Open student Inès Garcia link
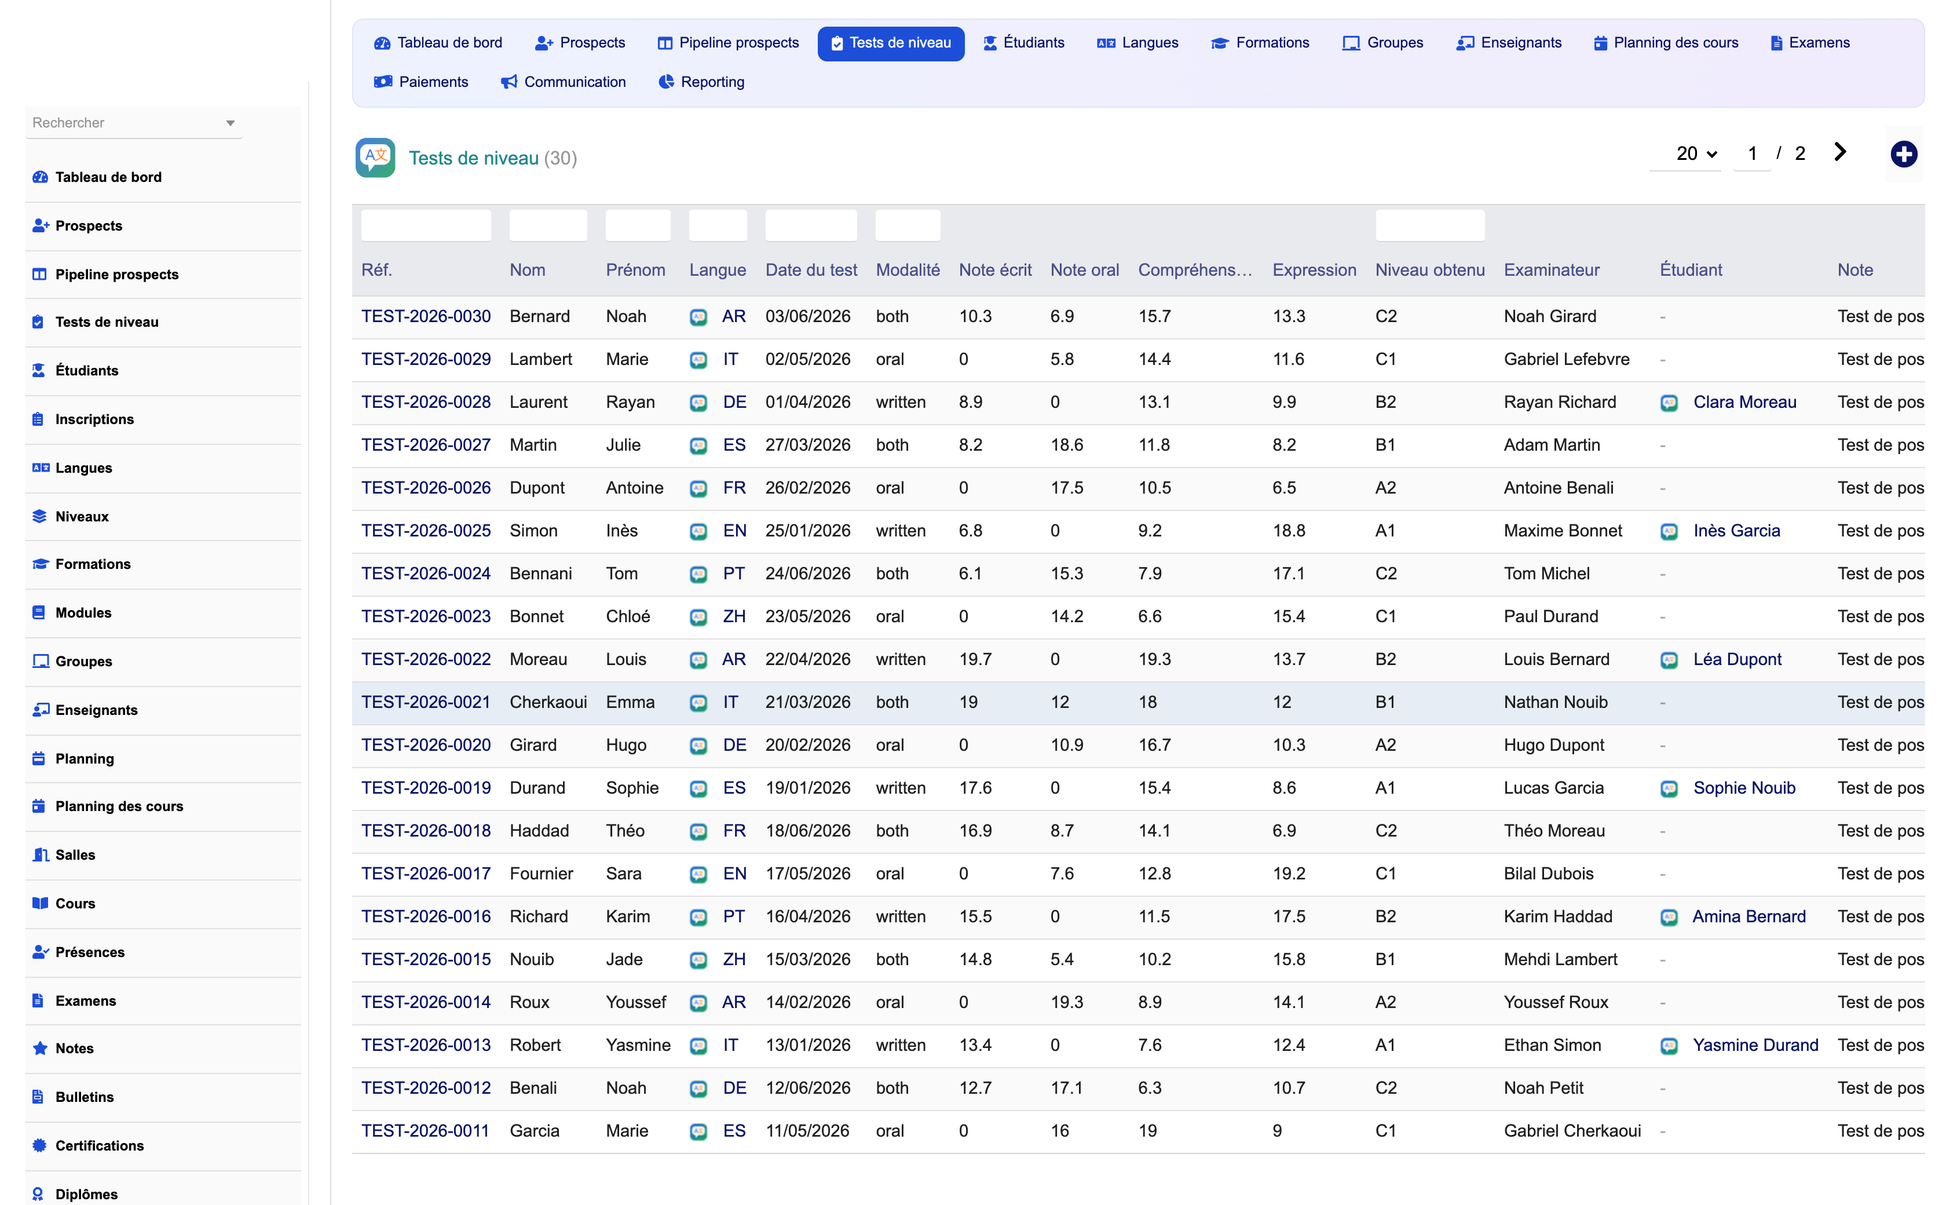 [x=1736, y=531]
